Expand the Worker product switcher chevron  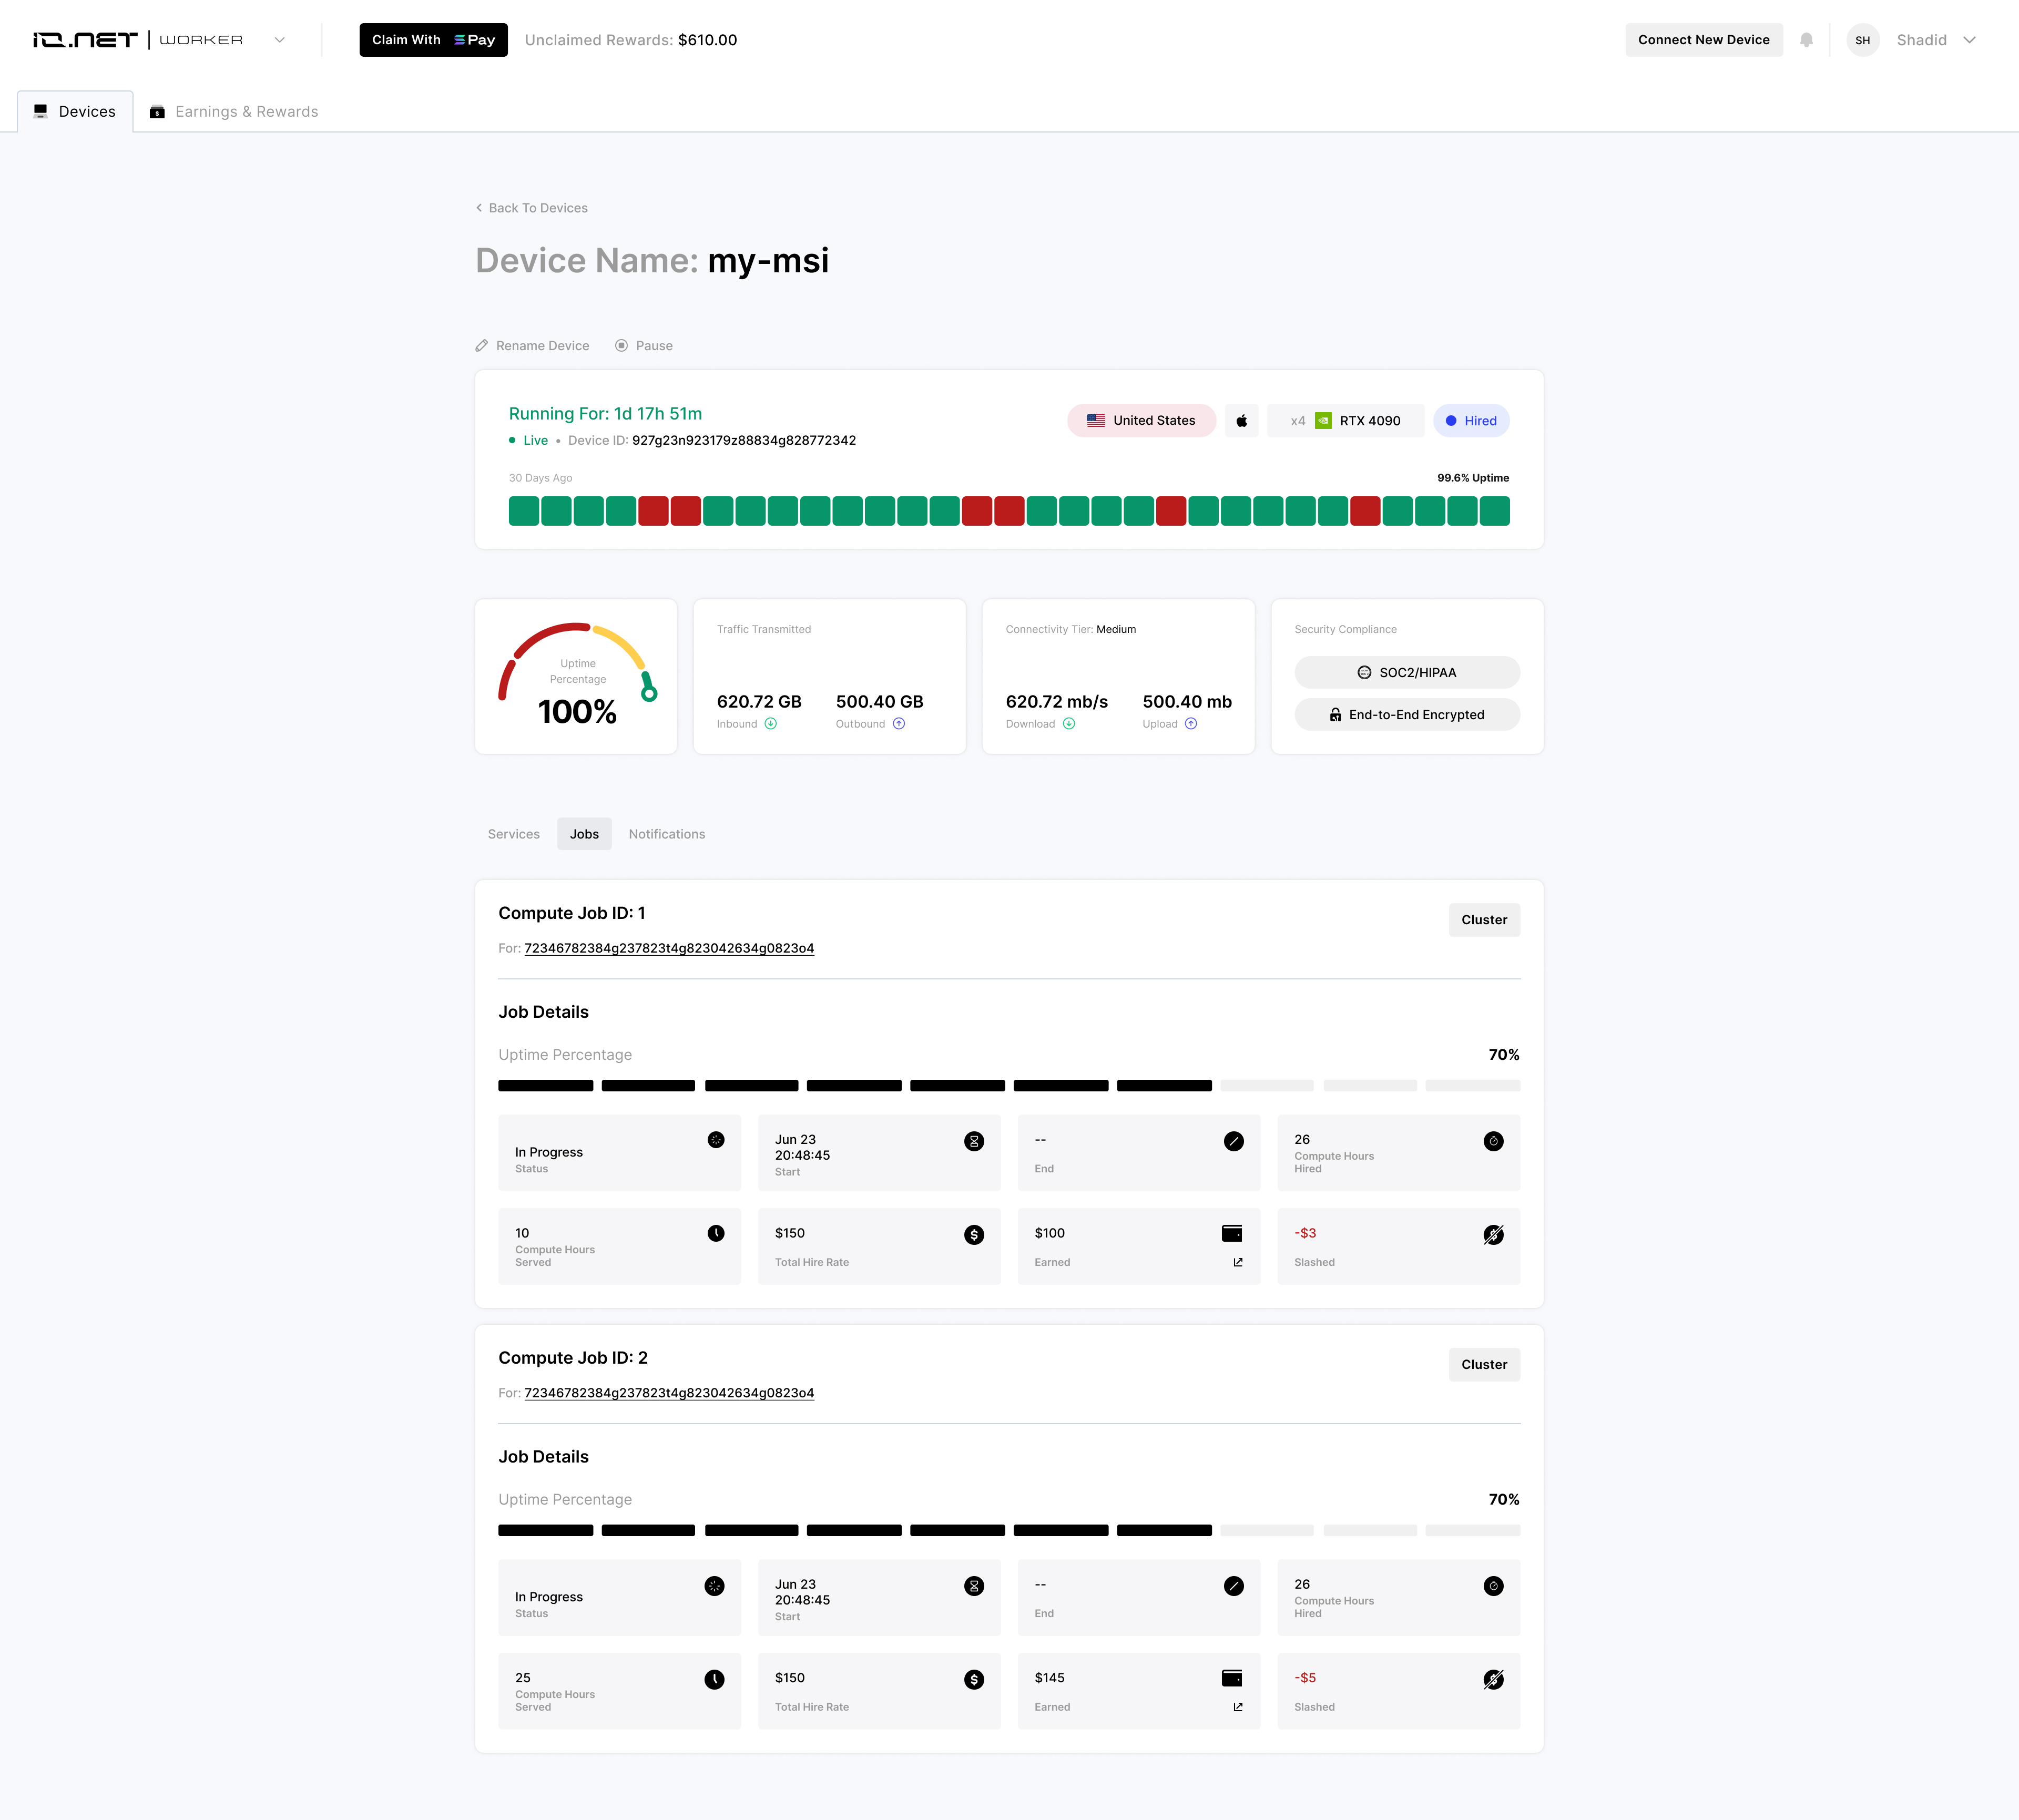[x=280, y=40]
